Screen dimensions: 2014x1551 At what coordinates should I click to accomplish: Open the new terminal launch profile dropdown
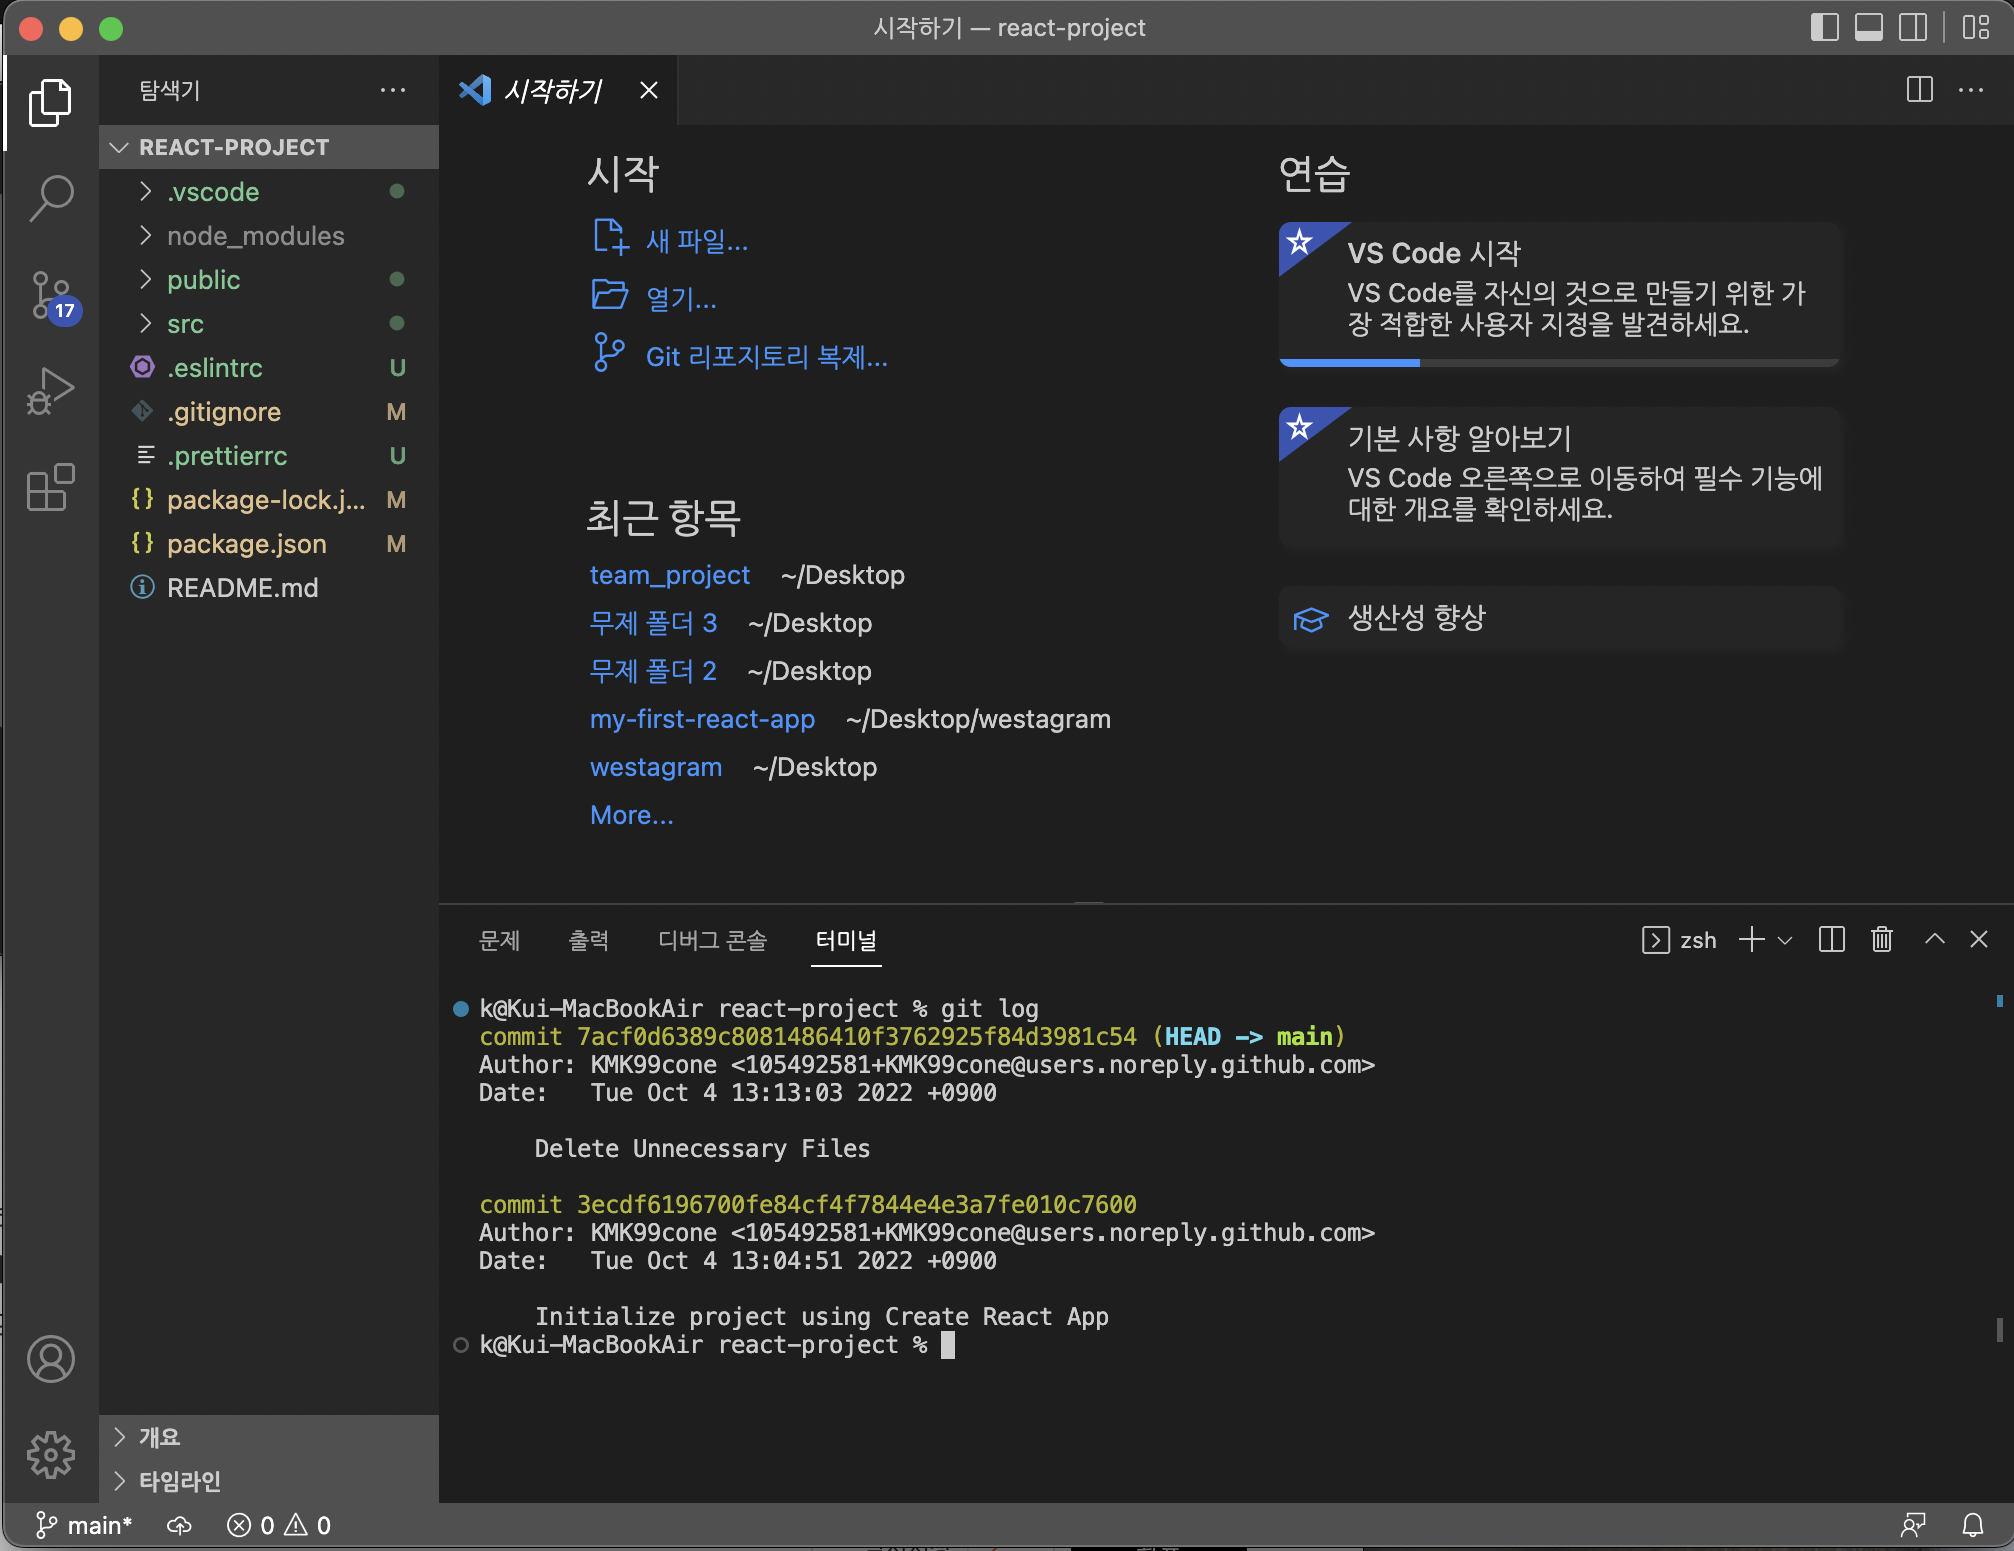(x=1785, y=940)
